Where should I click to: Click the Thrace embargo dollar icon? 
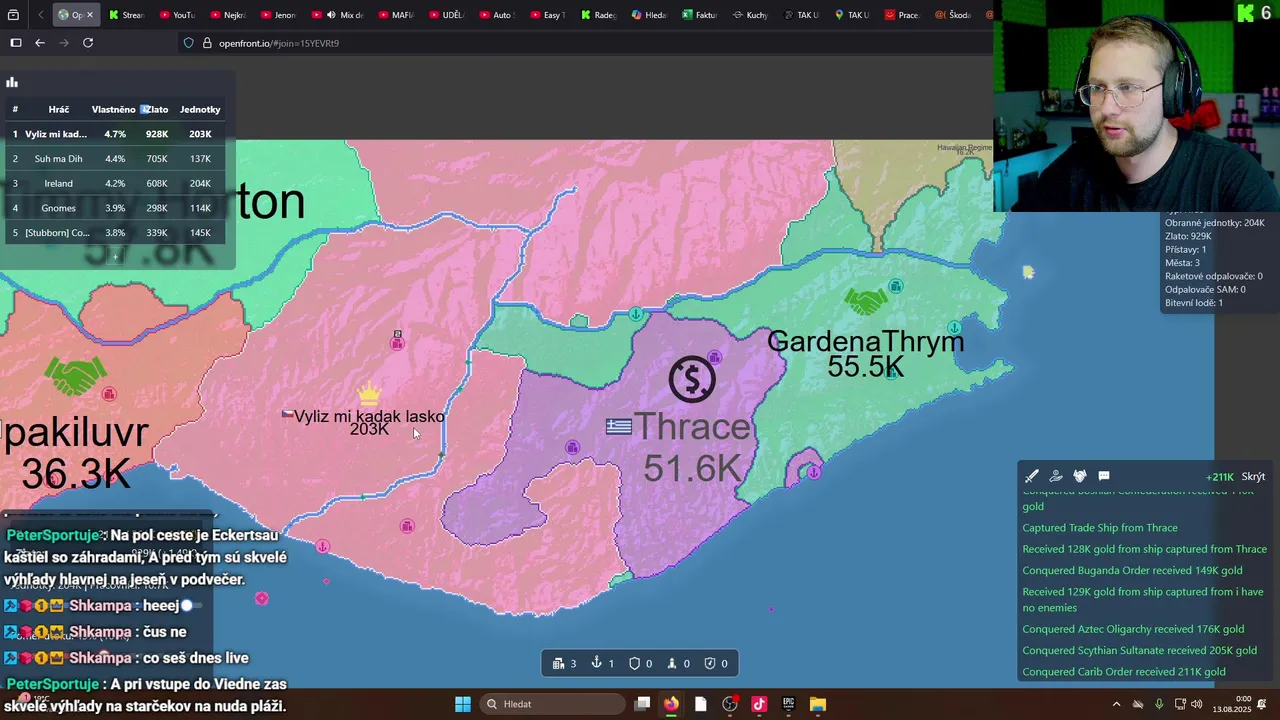pyautogui.click(x=692, y=380)
